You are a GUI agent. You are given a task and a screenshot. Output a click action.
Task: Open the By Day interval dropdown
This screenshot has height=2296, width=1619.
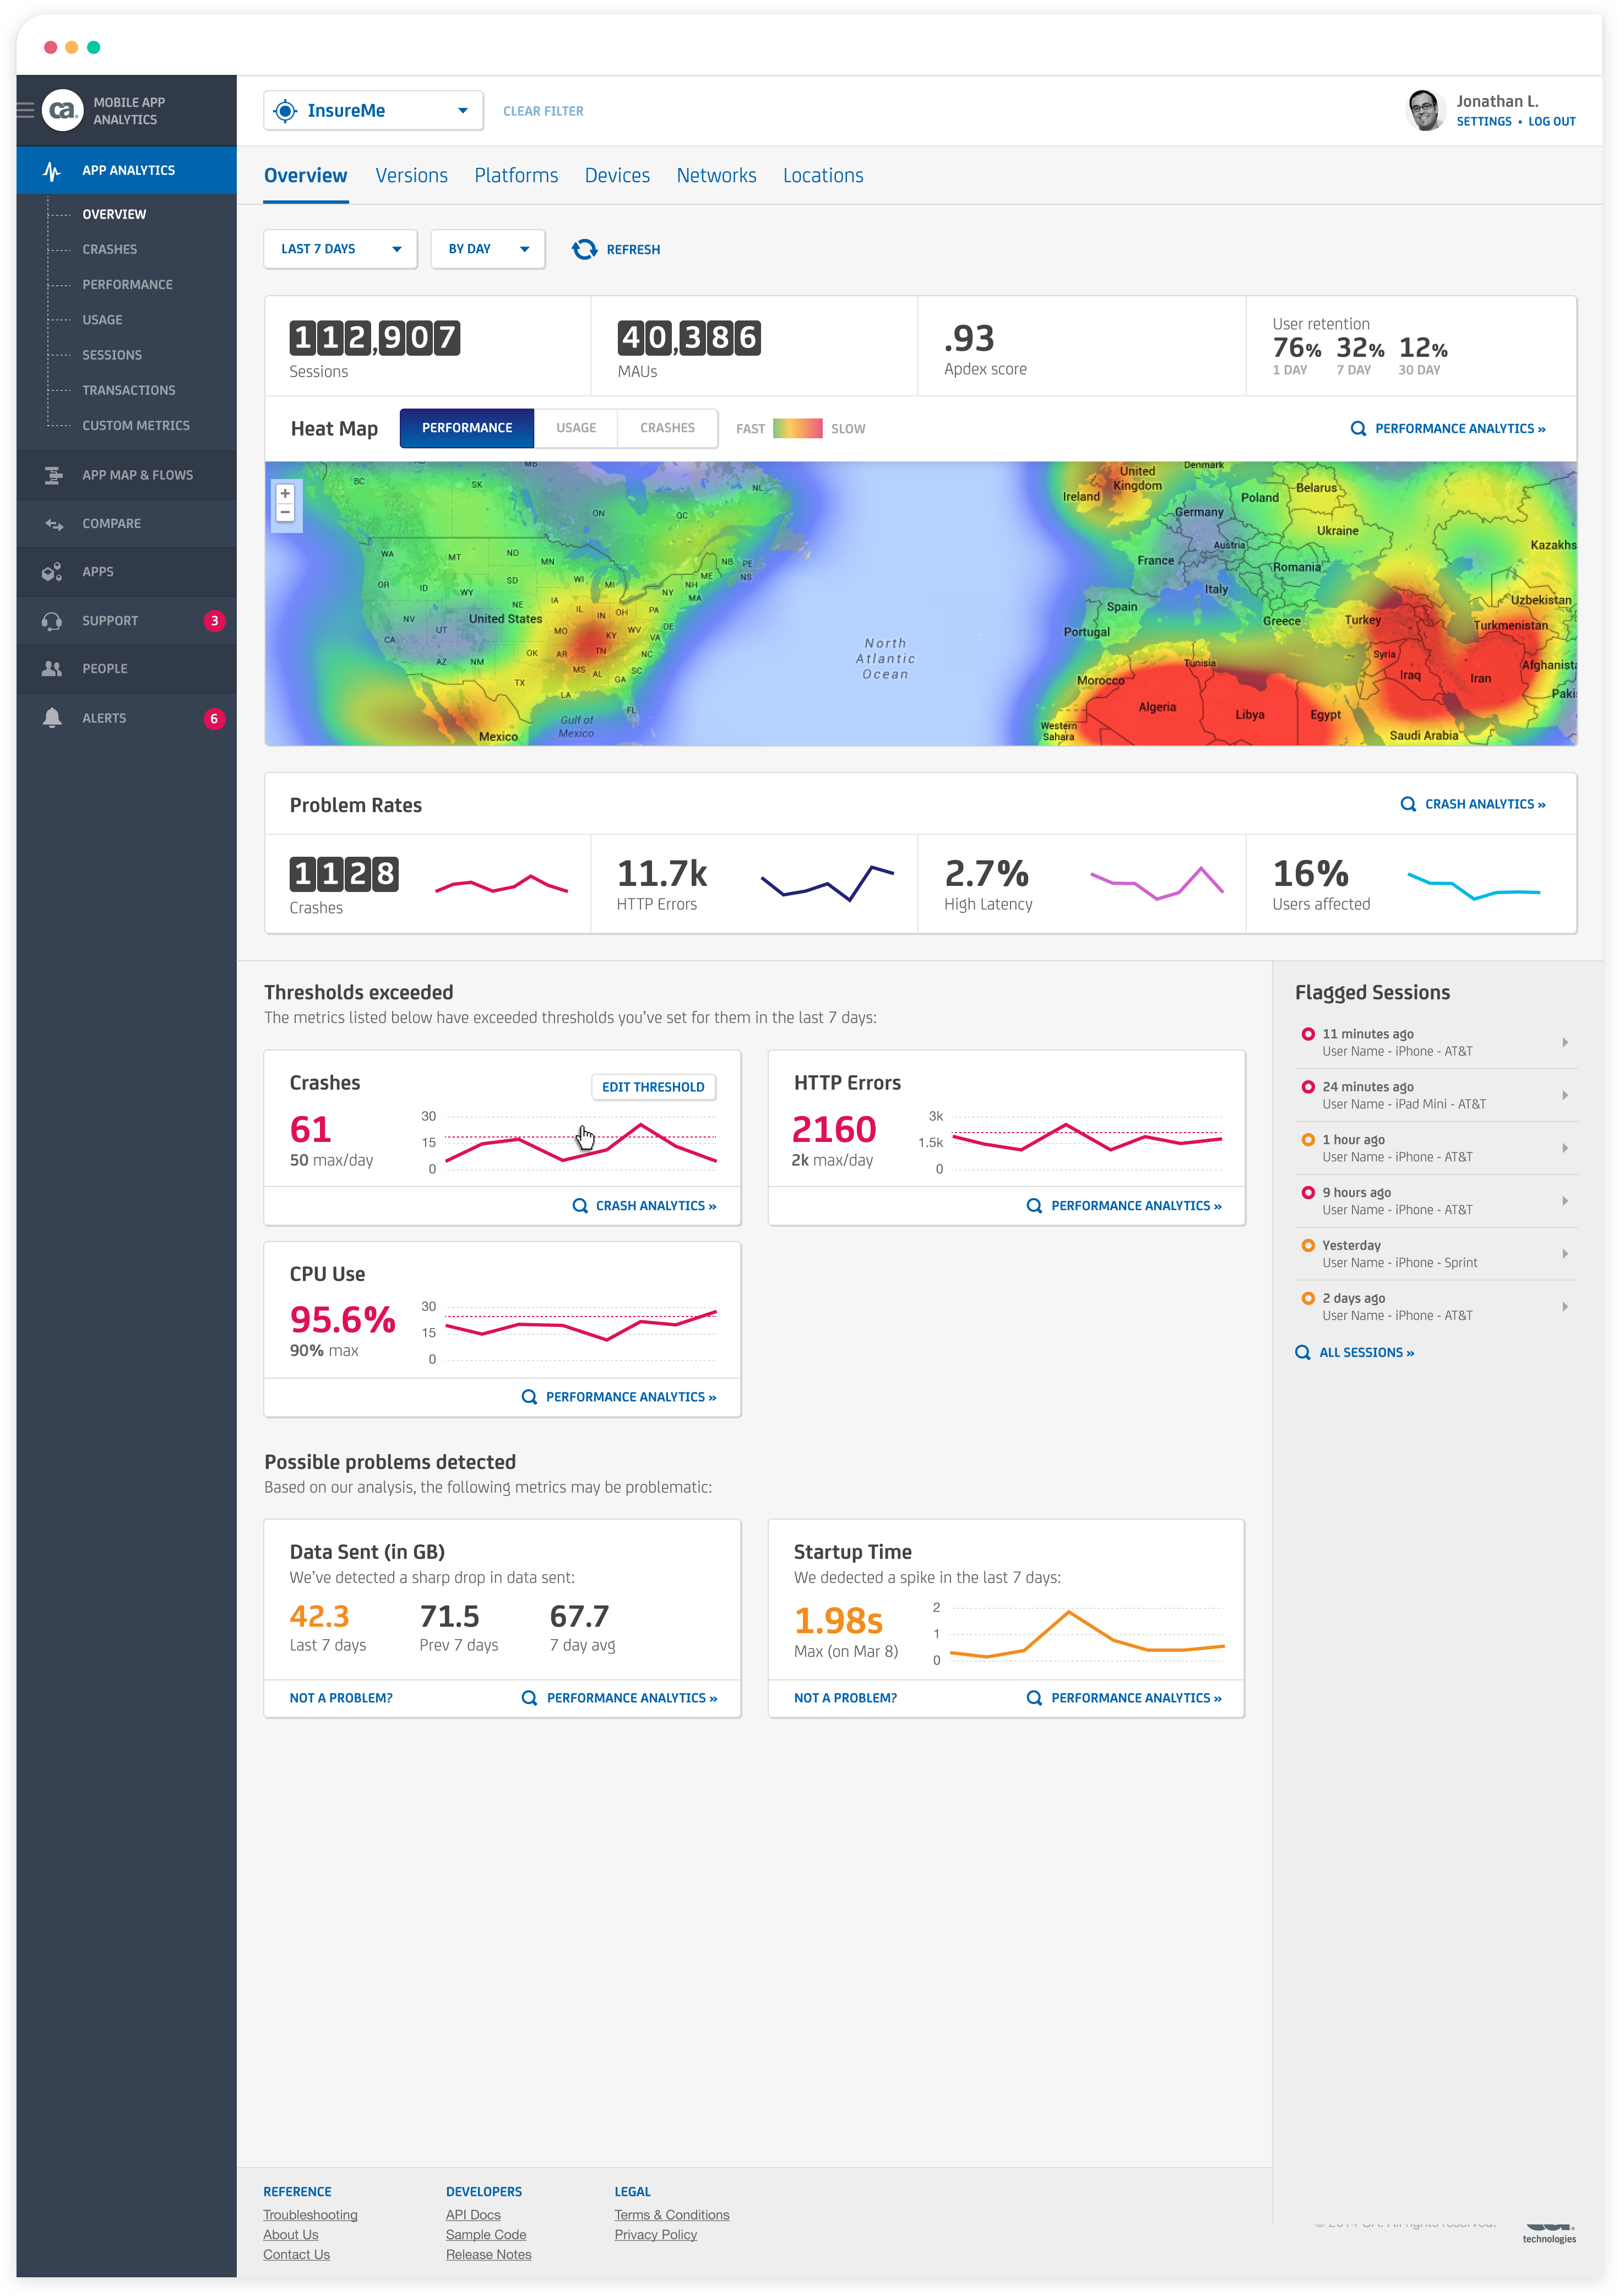[x=488, y=249]
